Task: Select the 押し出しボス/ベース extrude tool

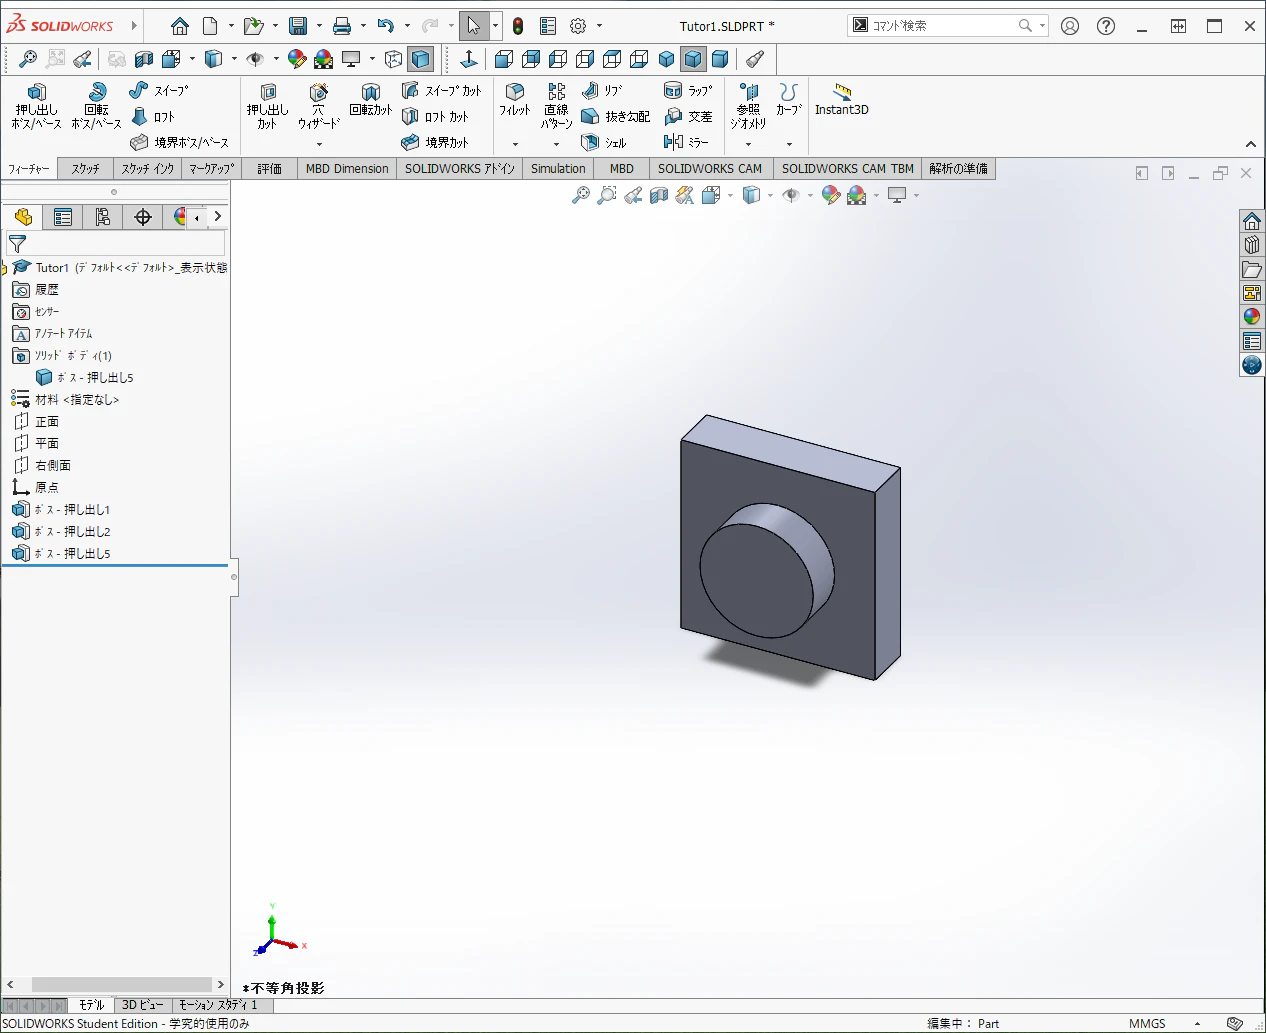Action: pos(36,107)
